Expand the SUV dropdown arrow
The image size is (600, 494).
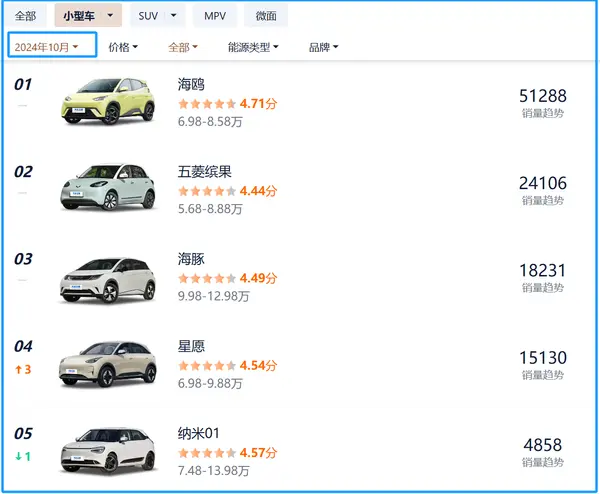click(x=173, y=16)
